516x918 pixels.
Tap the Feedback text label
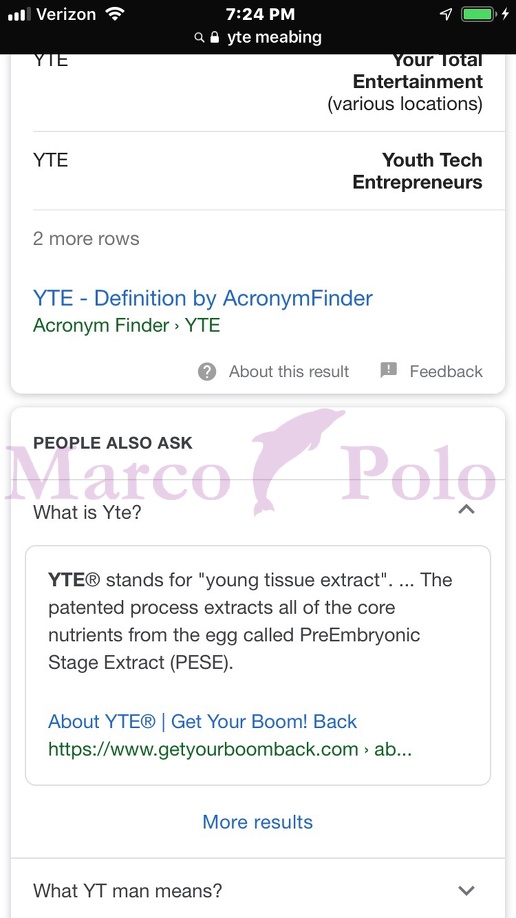tap(446, 372)
